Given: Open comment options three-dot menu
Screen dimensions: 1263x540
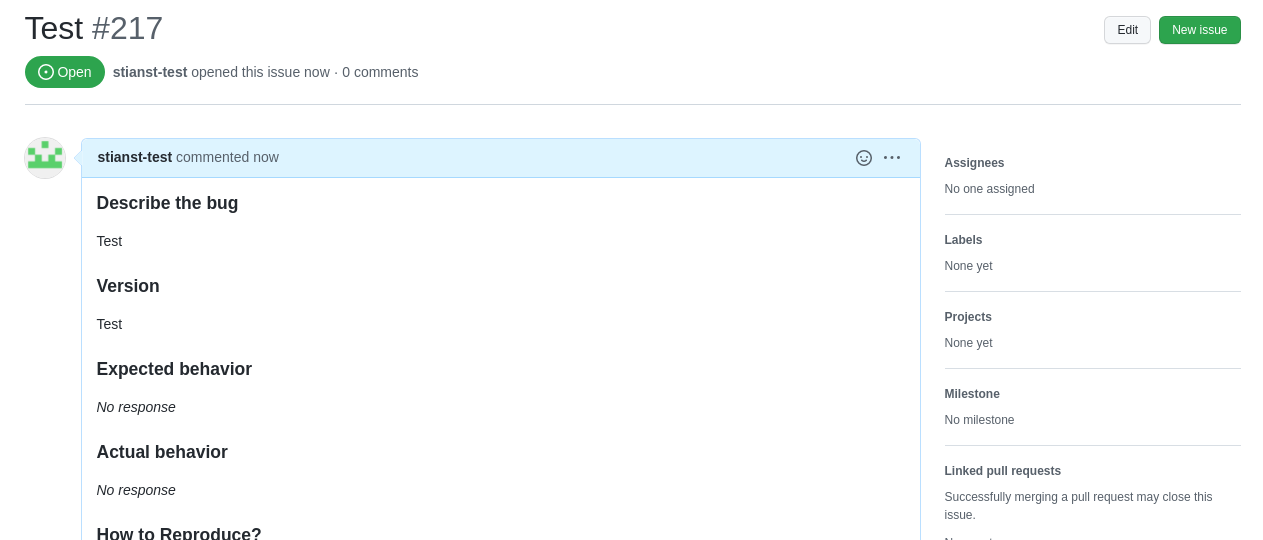Looking at the screenshot, I should coord(892,158).
